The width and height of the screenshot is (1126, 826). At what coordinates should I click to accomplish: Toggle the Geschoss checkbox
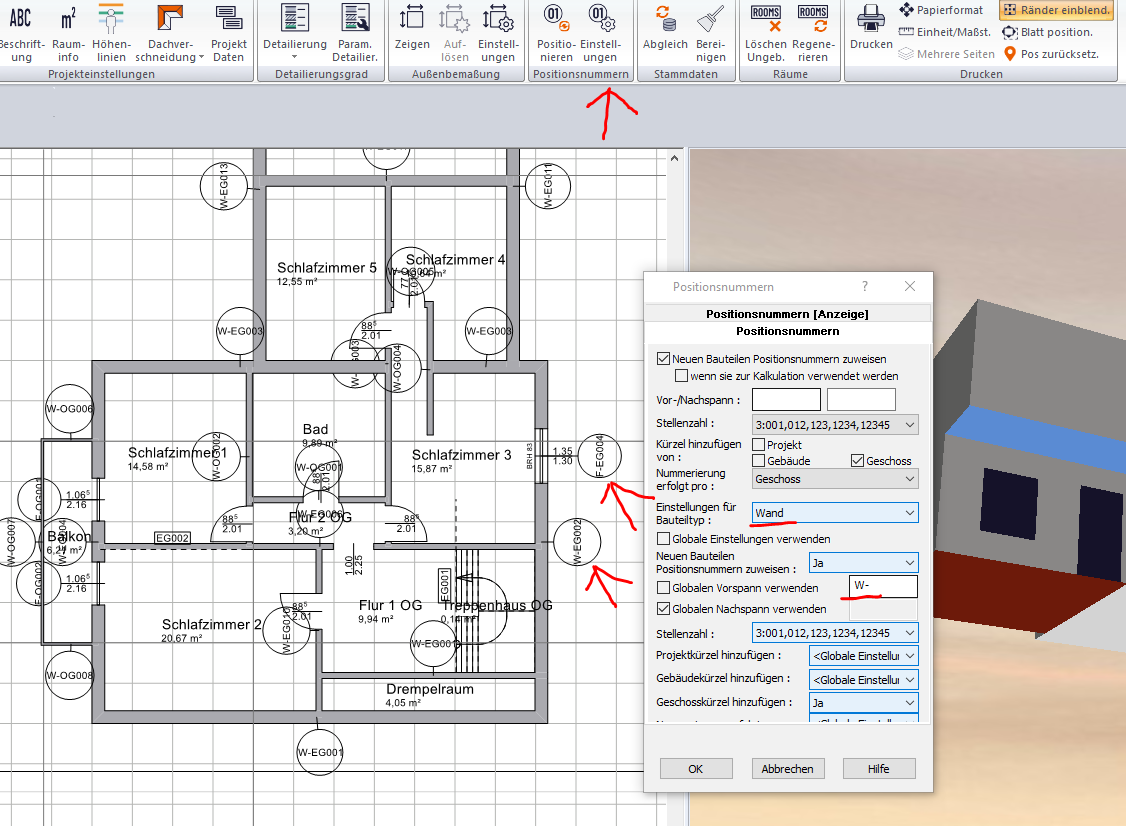857,461
